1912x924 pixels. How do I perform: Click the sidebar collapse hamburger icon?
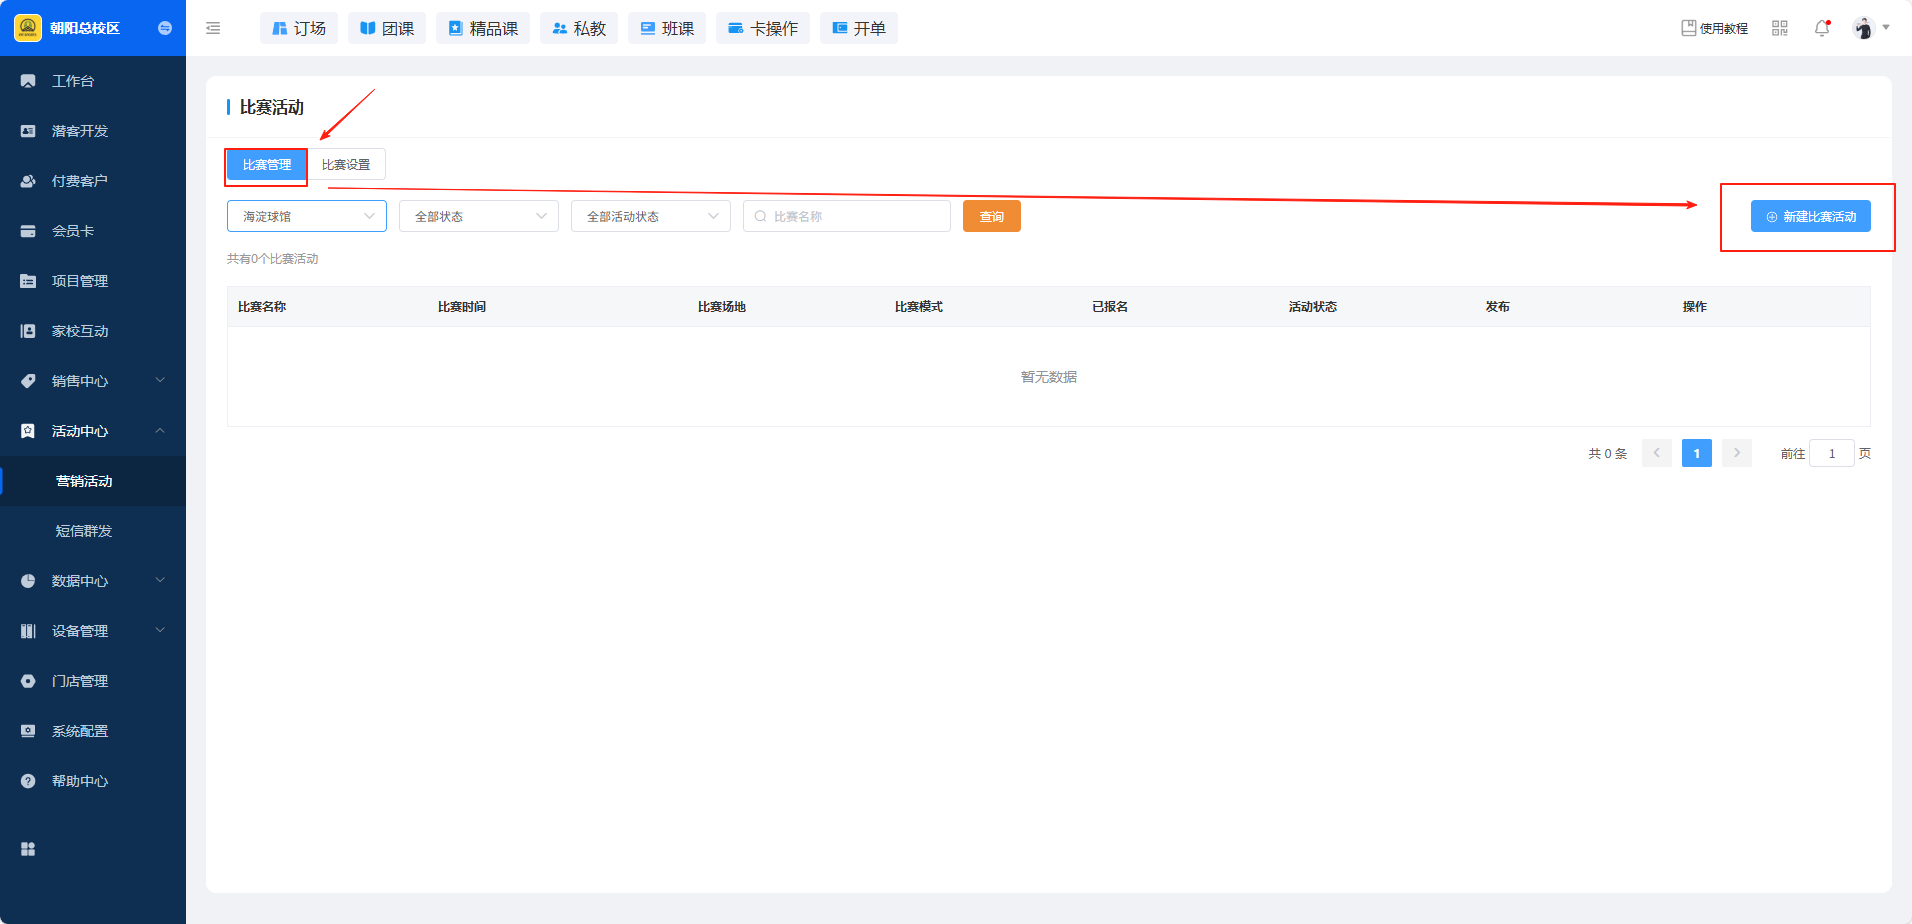pos(213,28)
